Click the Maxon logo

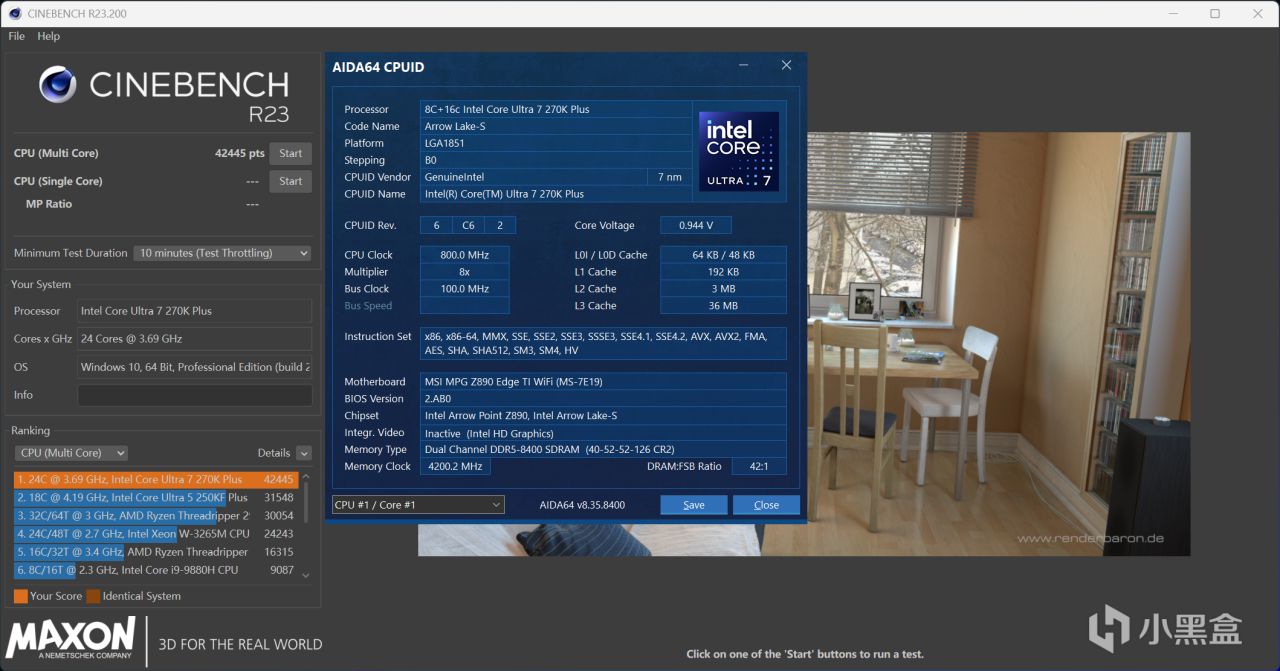click(x=71, y=640)
